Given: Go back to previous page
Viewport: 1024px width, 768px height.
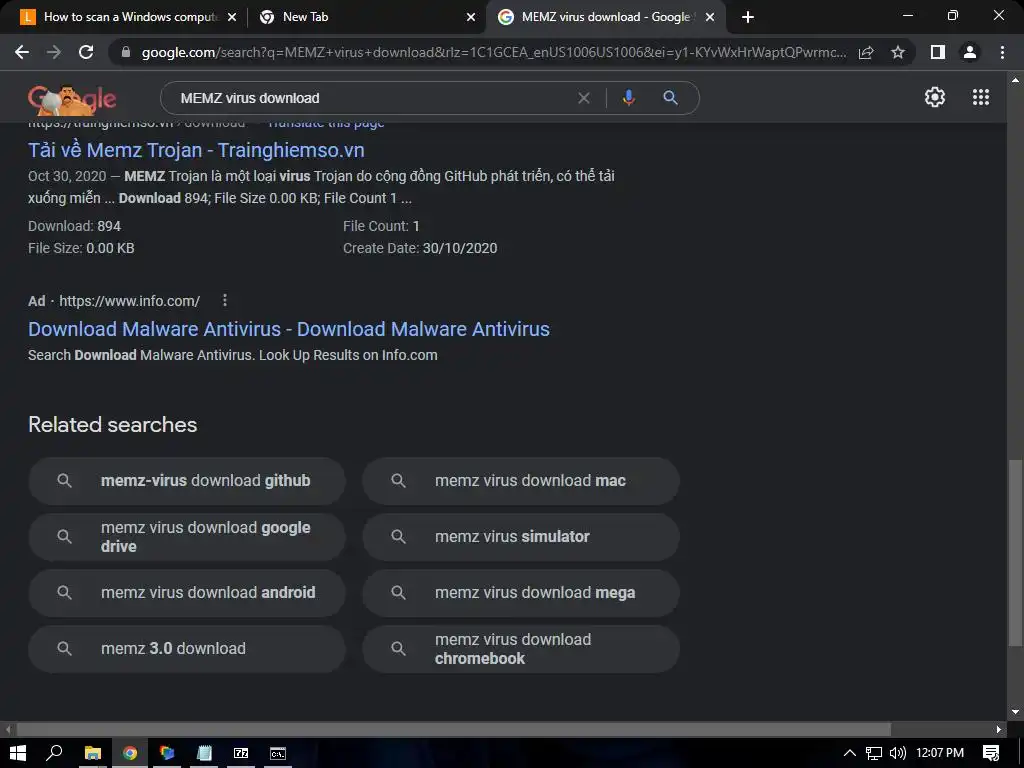Looking at the screenshot, I should [22, 52].
